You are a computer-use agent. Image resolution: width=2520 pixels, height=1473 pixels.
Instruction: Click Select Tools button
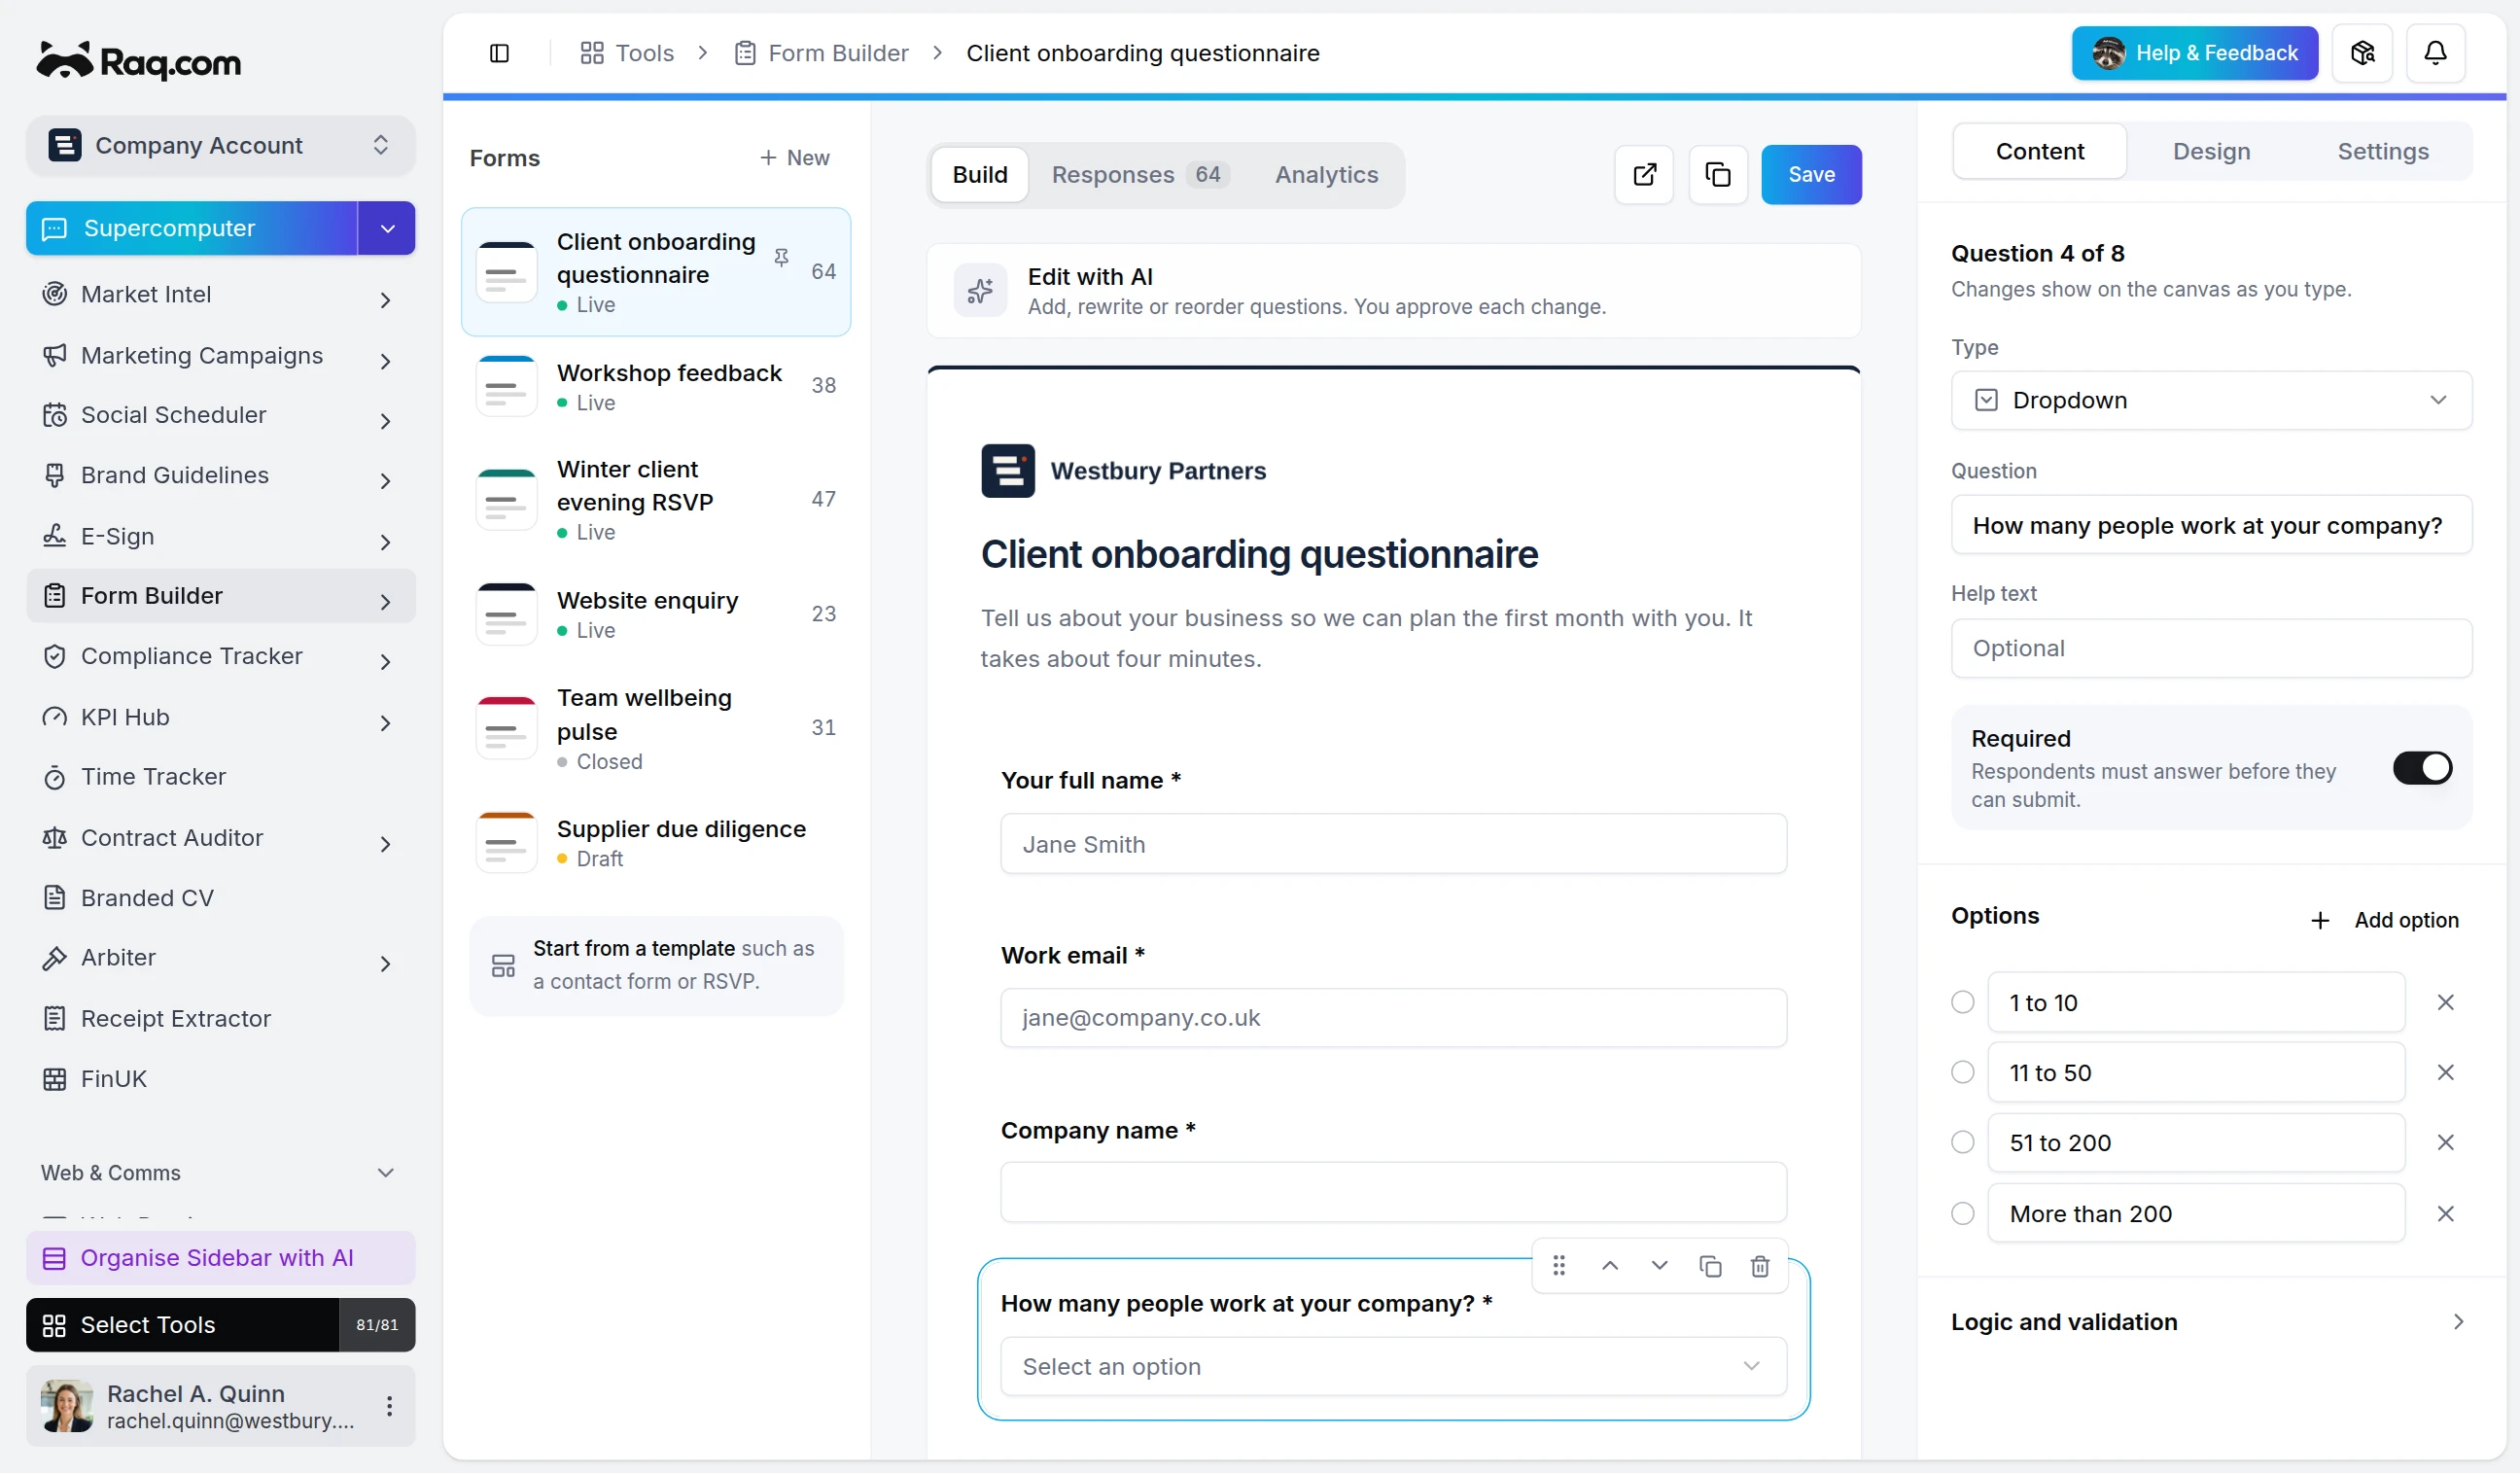coord(183,1325)
